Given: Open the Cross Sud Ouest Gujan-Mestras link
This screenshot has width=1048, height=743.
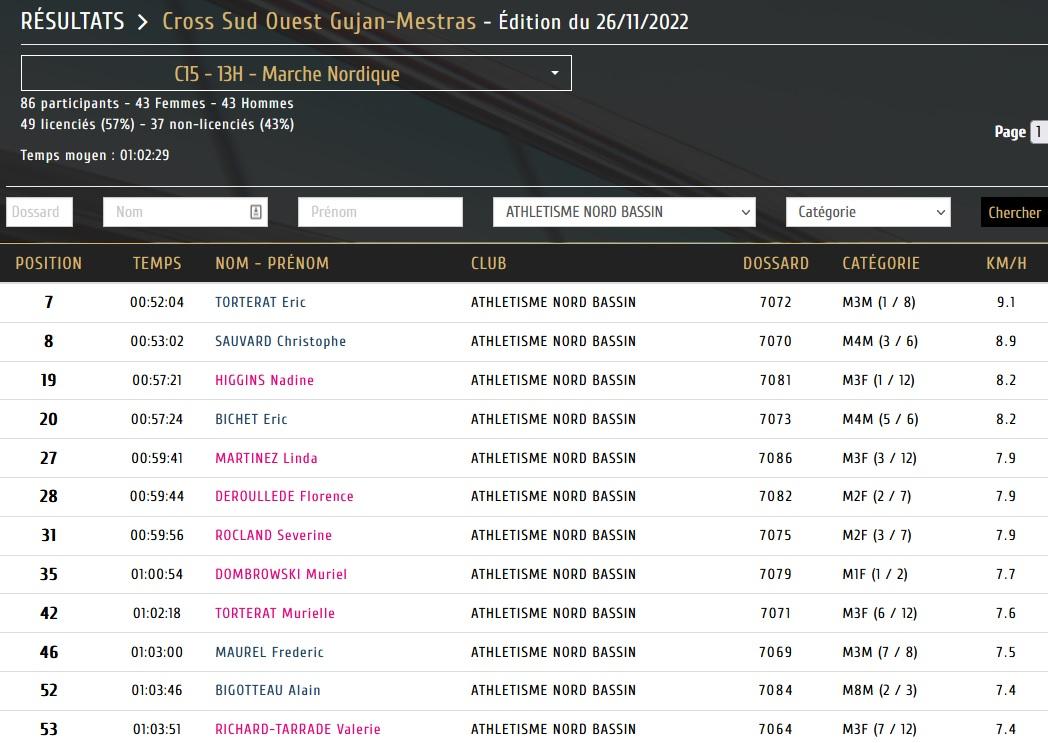Looking at the screenshot, I should (x=319, y=21).
